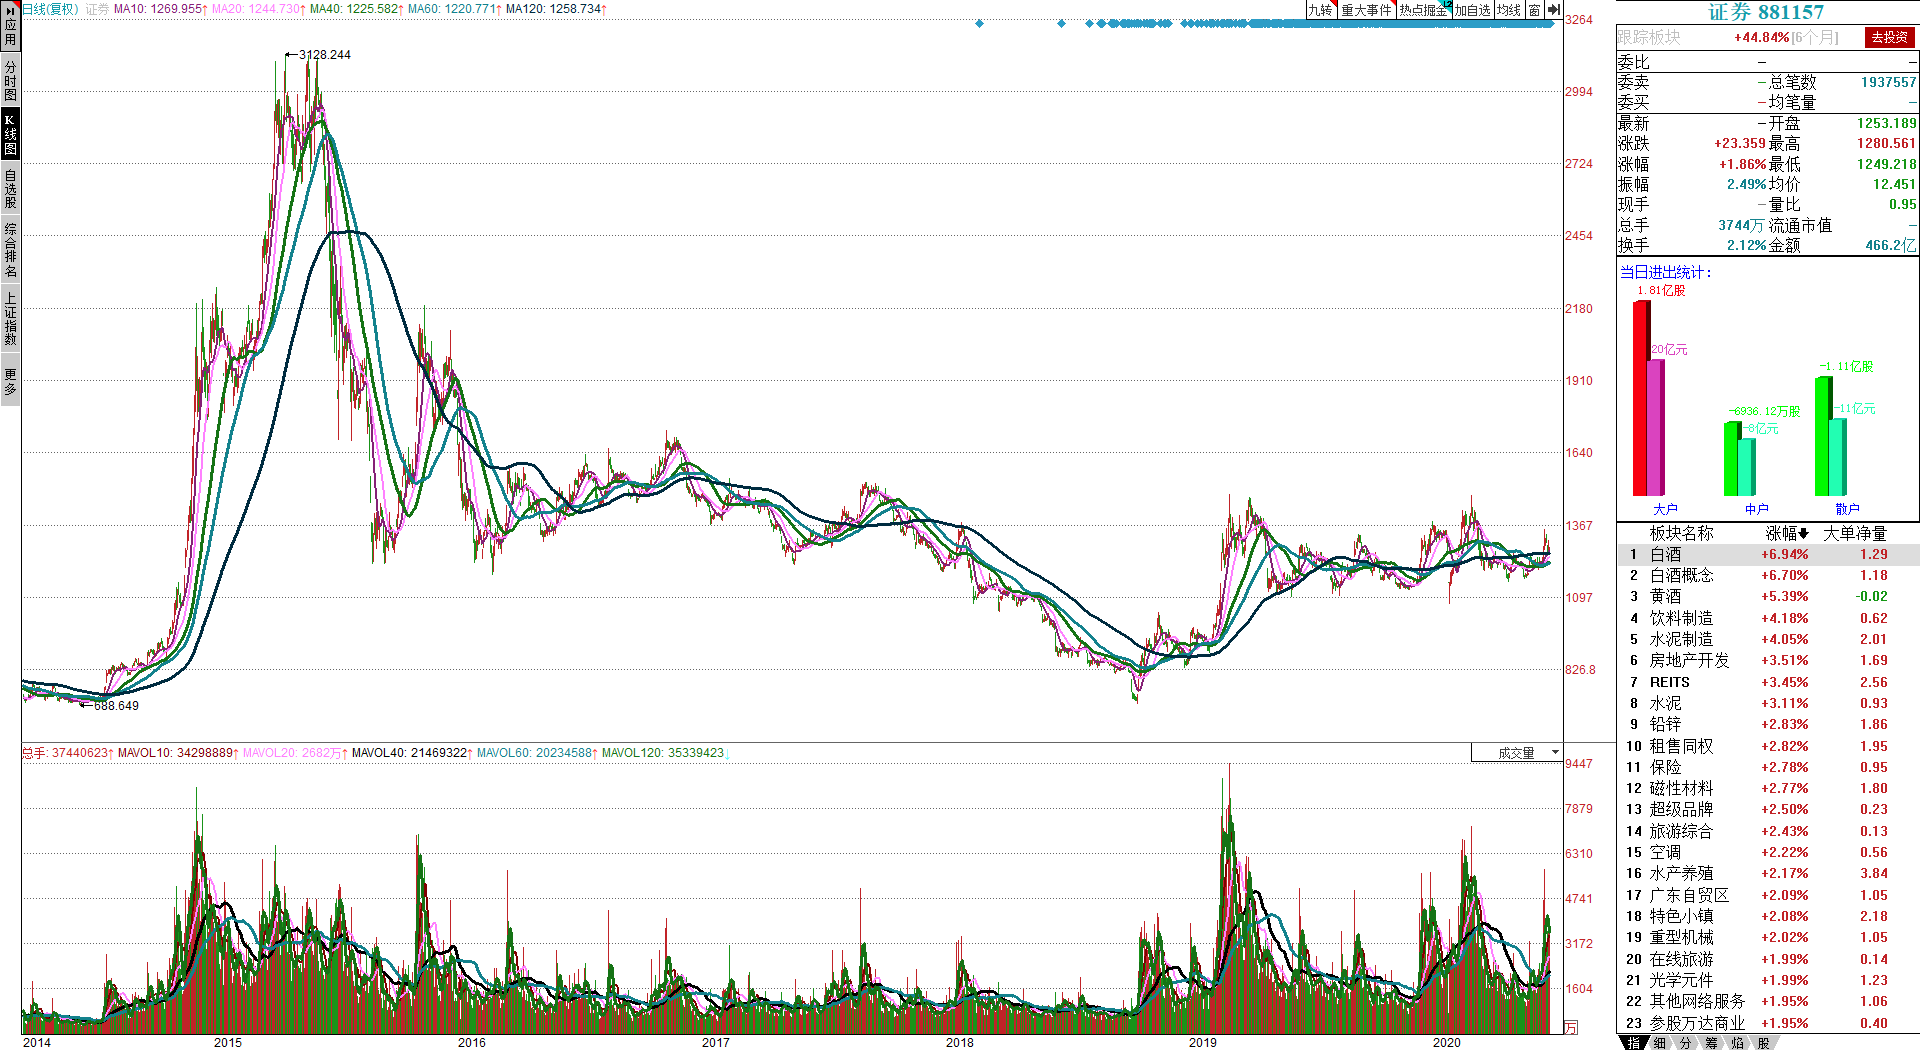Select the 水泥制造 sector row
1920x1051 pixels.
pyautogui.click(x=1768, y=639)
